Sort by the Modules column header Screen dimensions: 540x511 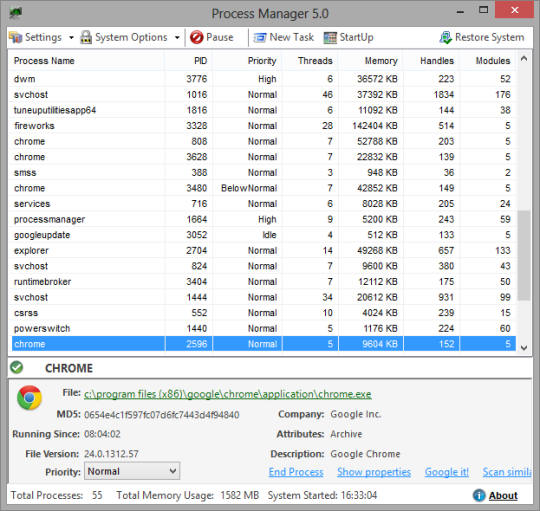point(487,61)
